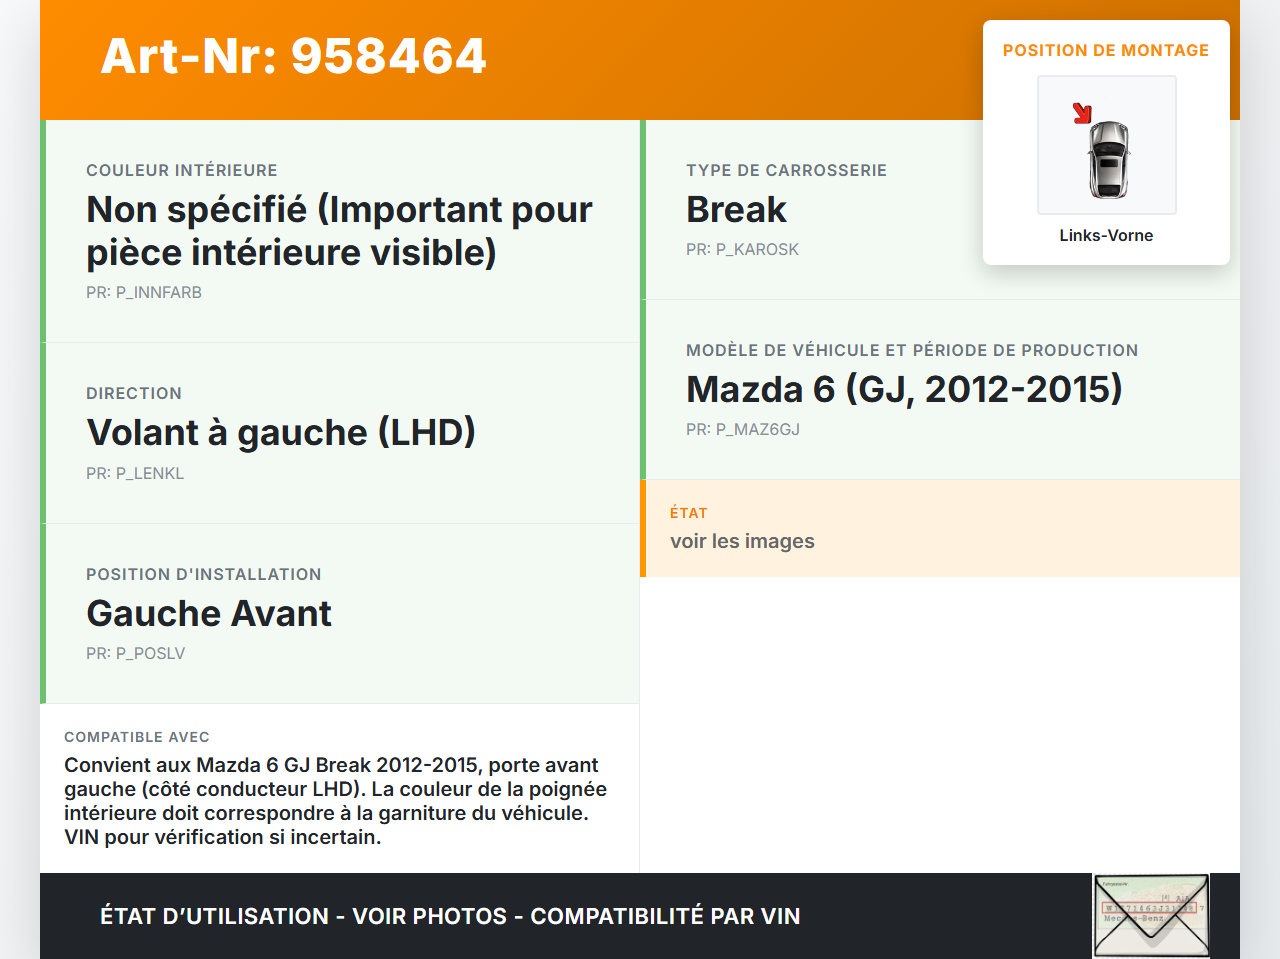Expand the PR: P_MAZ6GJ code
Screen dimensions: 1280x959
[x=743, y=429]
